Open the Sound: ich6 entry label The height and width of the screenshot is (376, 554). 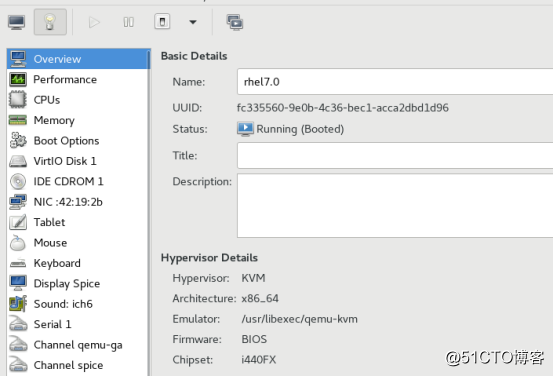pos(63,304)
